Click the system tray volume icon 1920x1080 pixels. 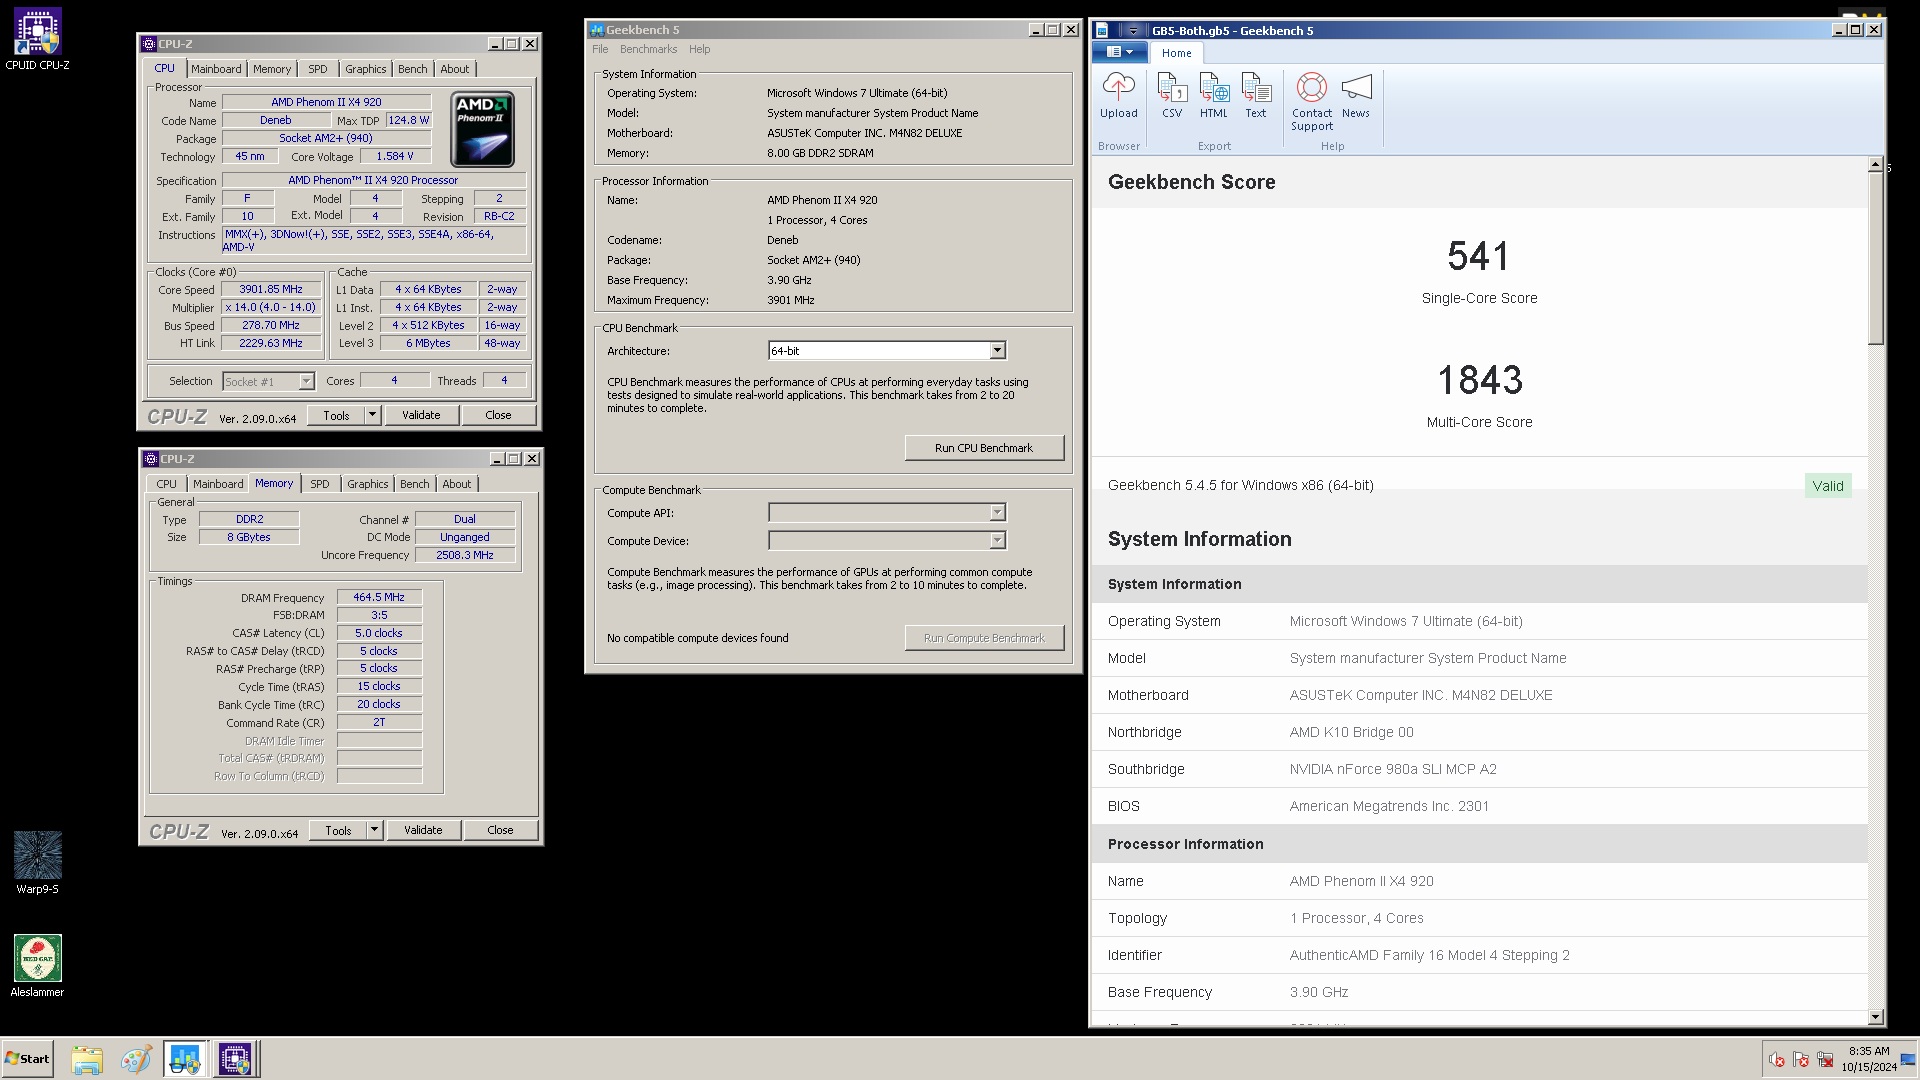1776,1060
